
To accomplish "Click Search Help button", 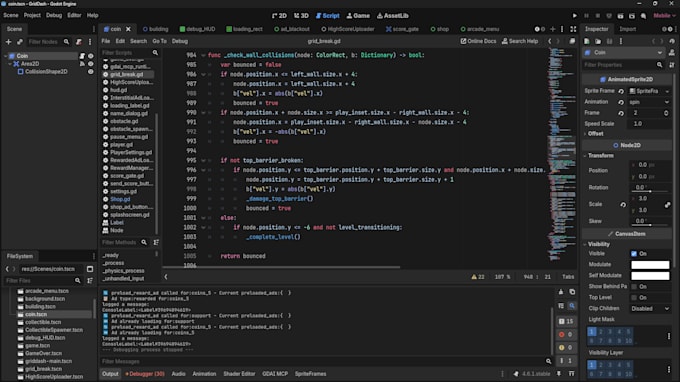I will pyautogui.click(x=520, y=41).
